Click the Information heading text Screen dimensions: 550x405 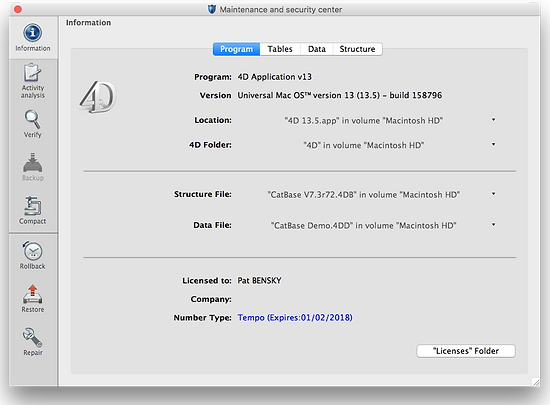point(88,23)
